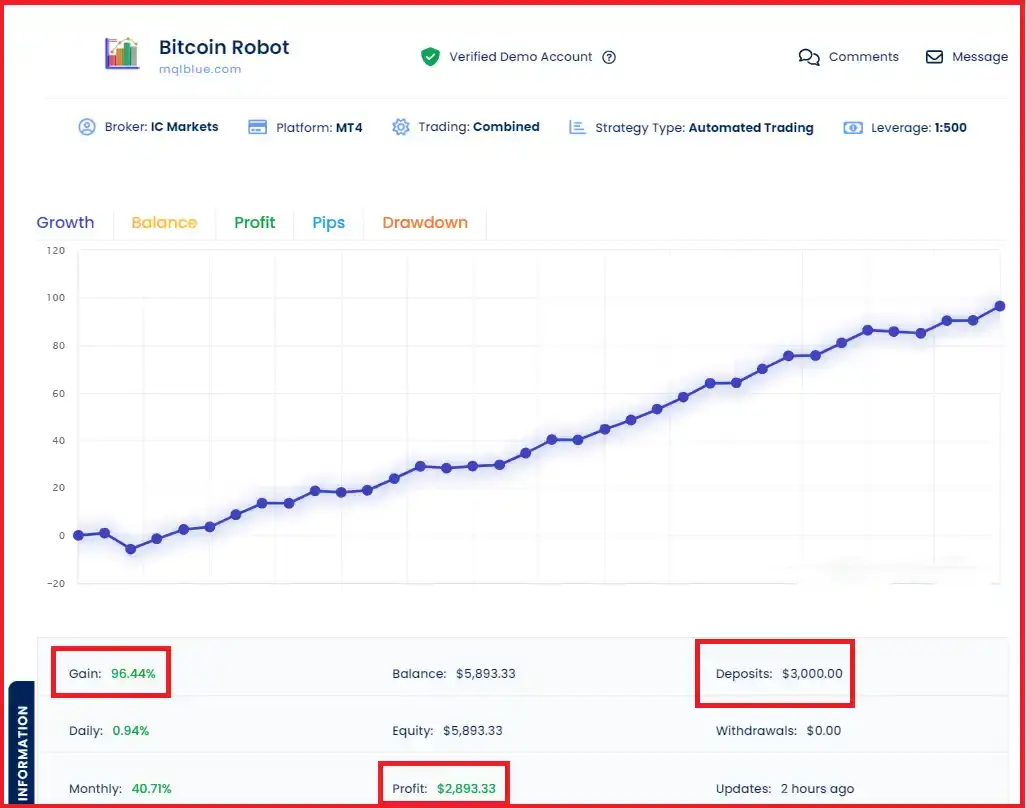Select the vertical INFORMATION side tab
Viewport: 1026px width, 808px height.
[23, 745]
